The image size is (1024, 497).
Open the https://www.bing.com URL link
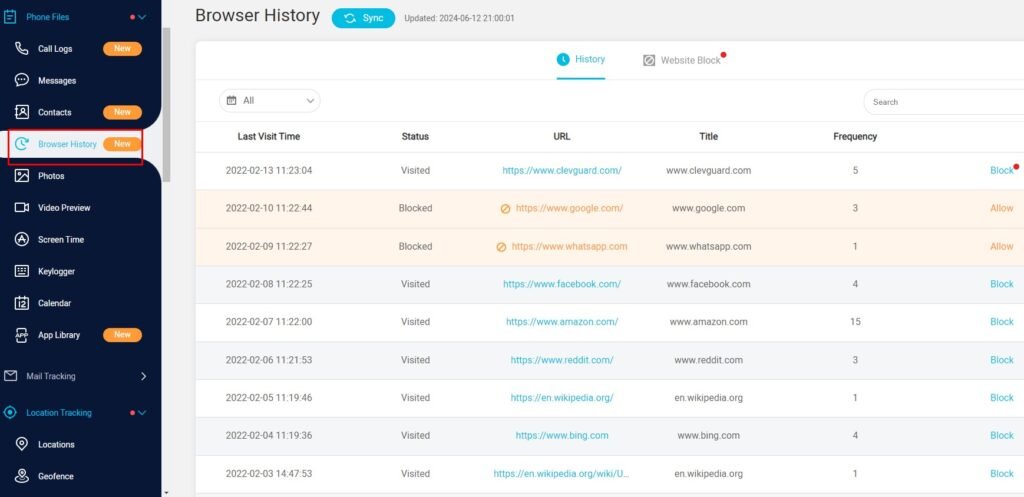pos(562,436)
